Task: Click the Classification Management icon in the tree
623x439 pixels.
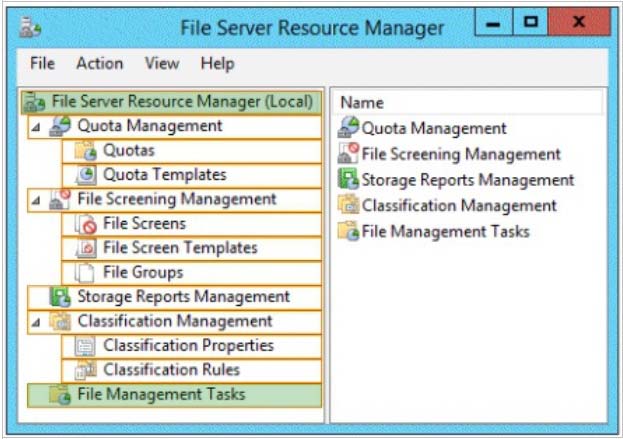Action: [x=60, y=321]
